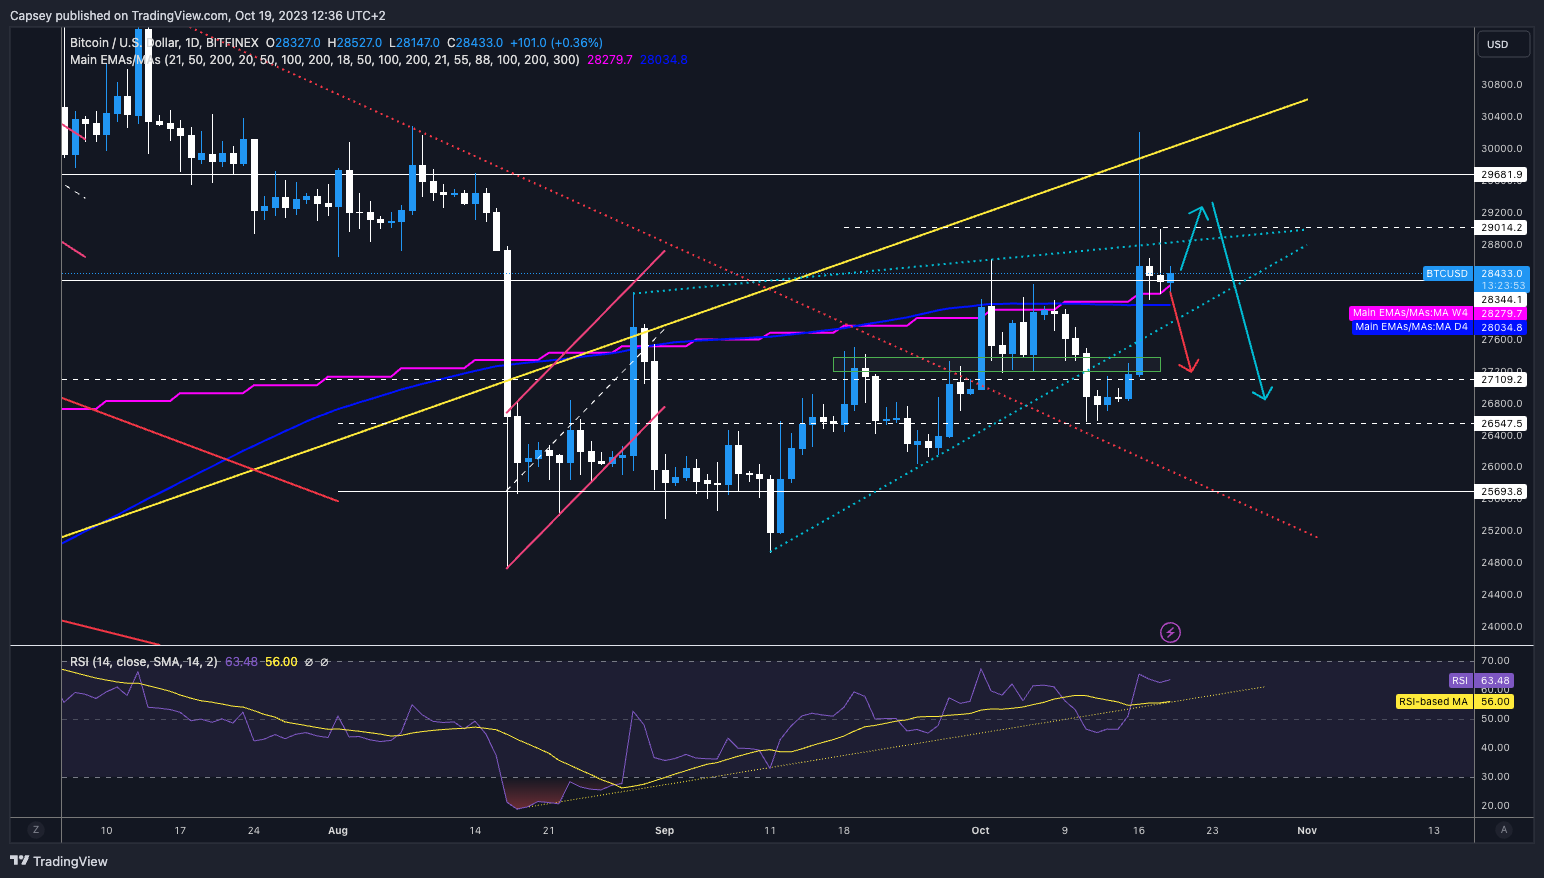The image size is (1544, 878).
Task: Open the USD currency selector
Action: coord(1503,44)
